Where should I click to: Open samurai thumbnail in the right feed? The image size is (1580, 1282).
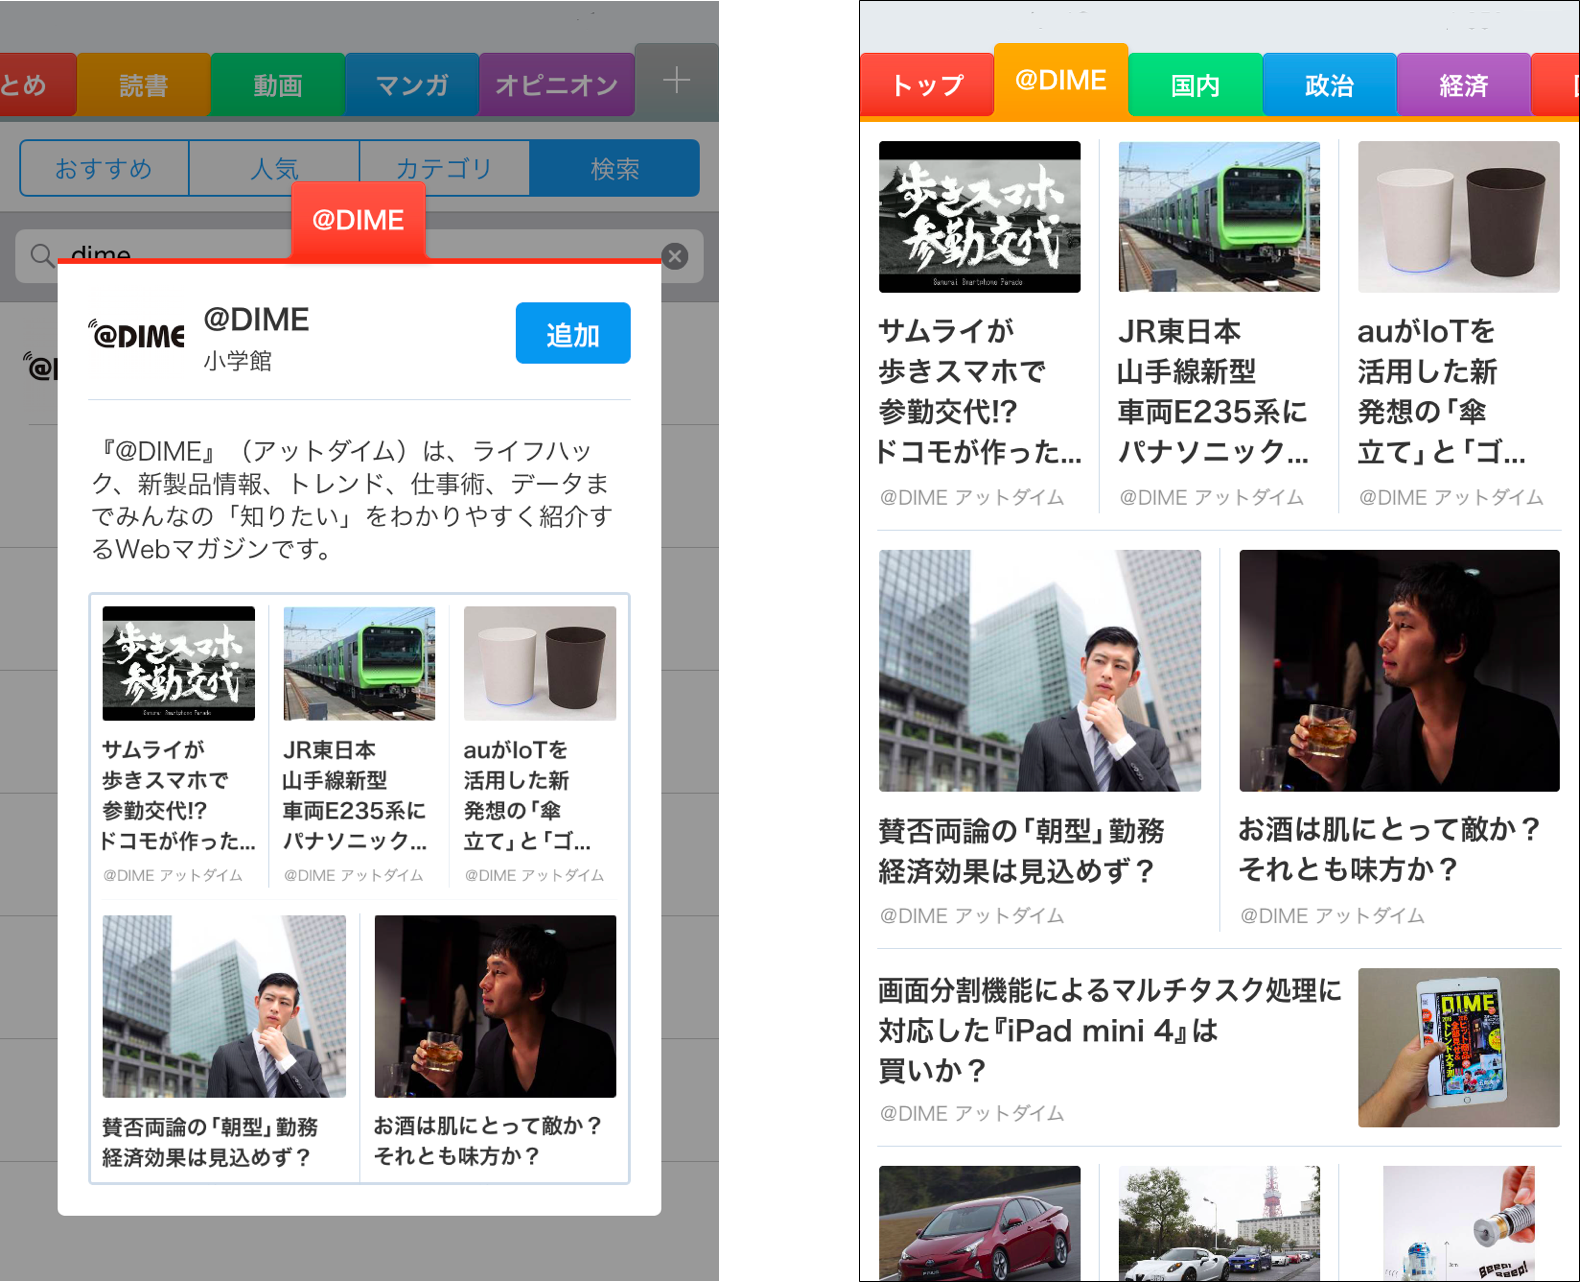pos(980,217)
